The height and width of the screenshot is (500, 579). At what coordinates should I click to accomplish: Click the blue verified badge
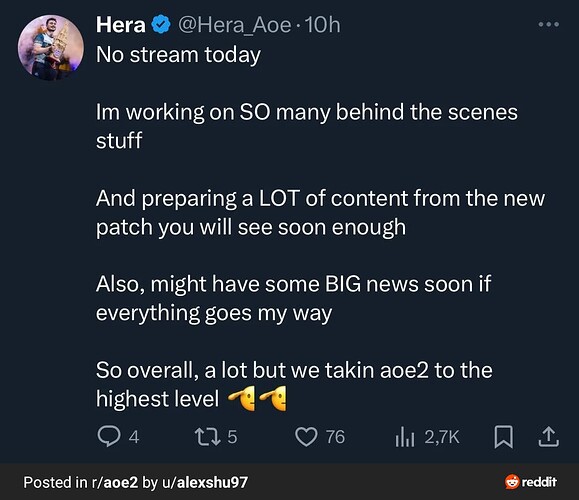coord(160,25)
